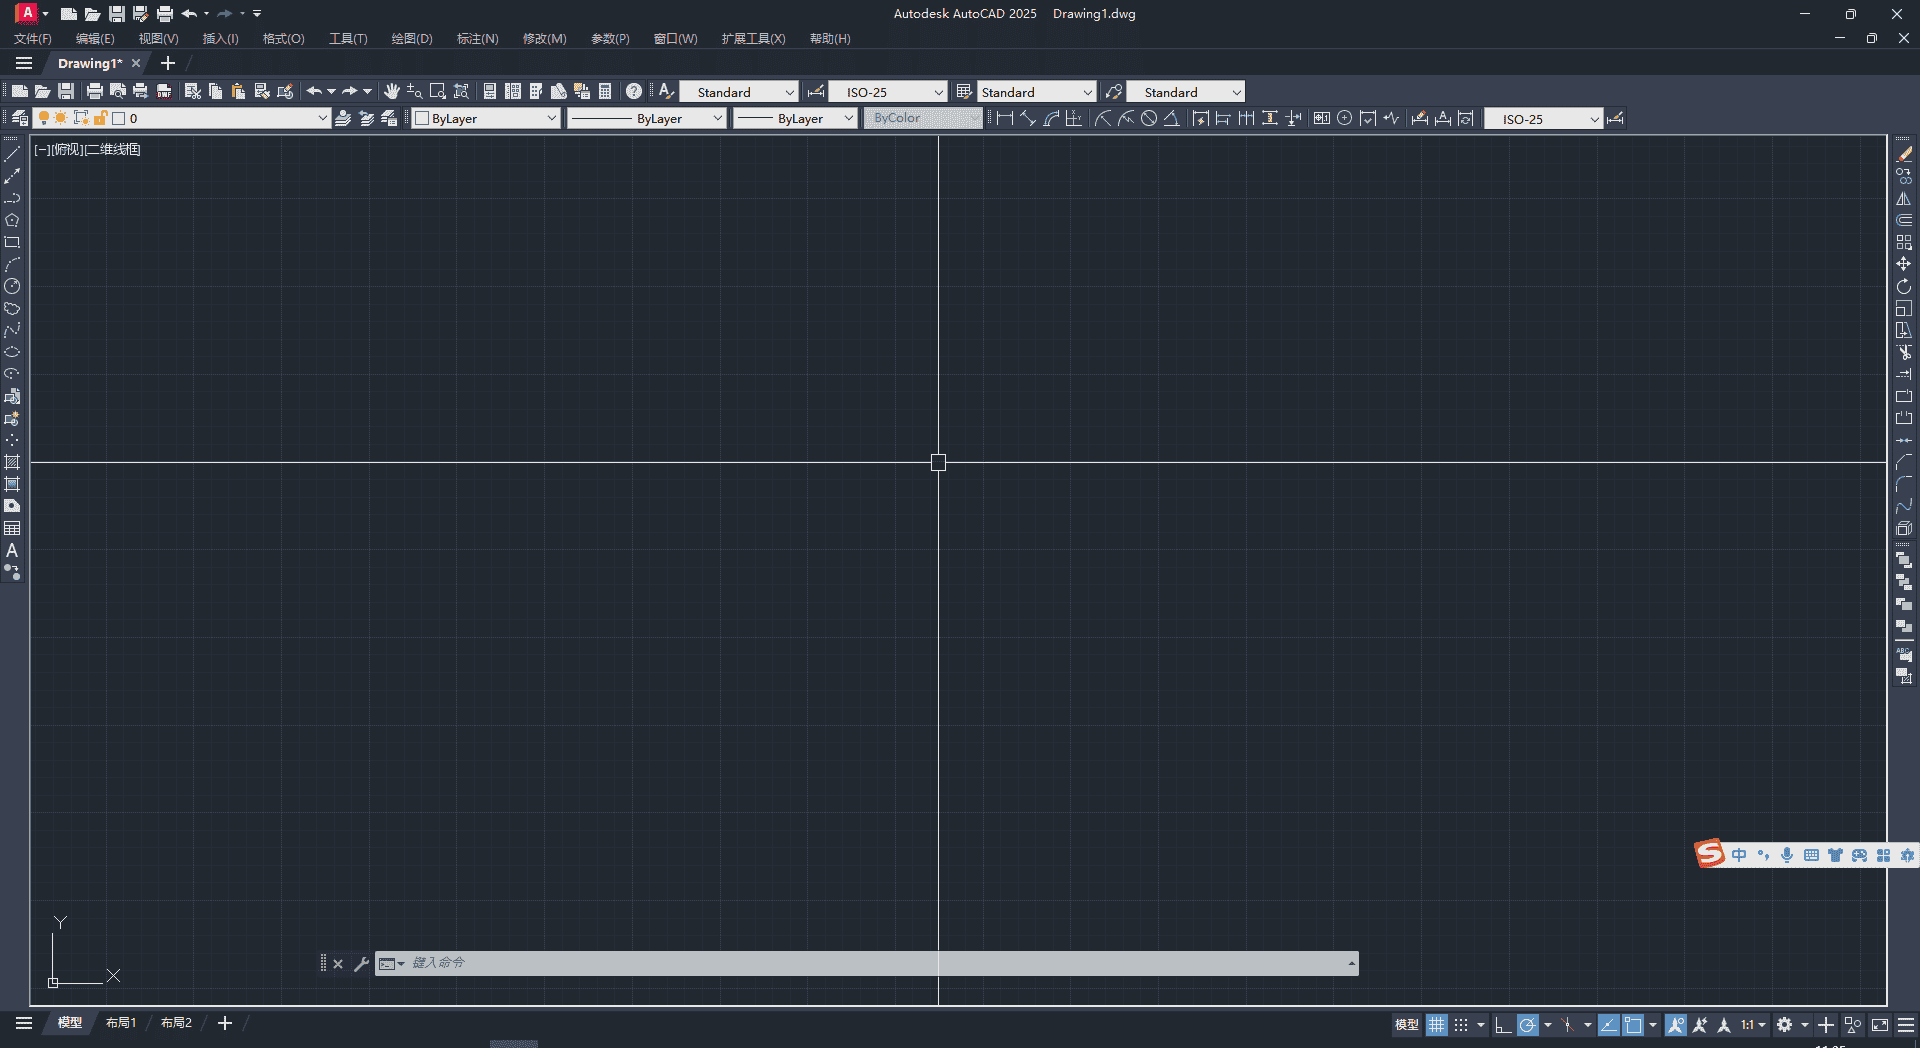Image resolution: width=1920 pixels, height=1048 pixels.
Task: Select the Rectangle tool
Action: 13,241
